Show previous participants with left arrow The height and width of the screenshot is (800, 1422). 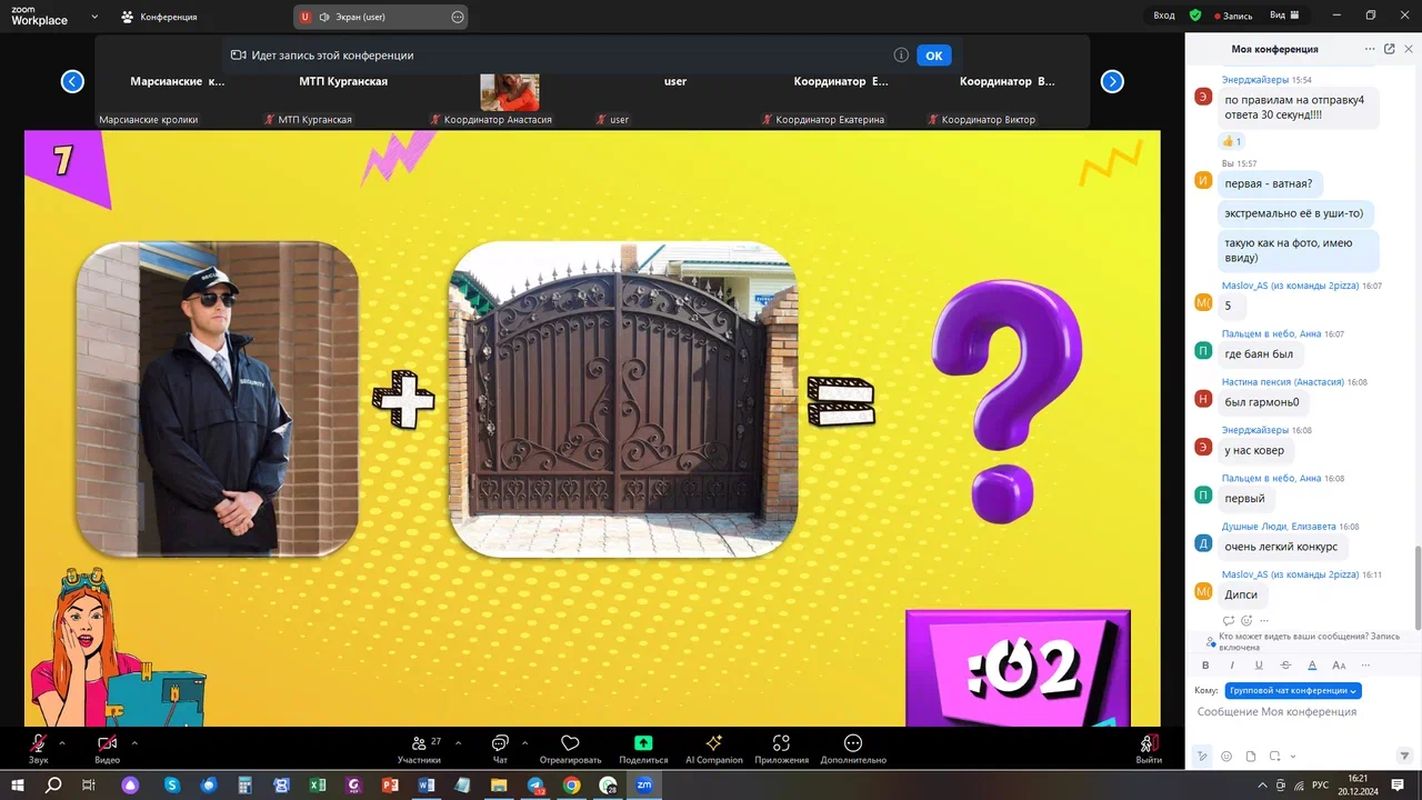point(72,81)
